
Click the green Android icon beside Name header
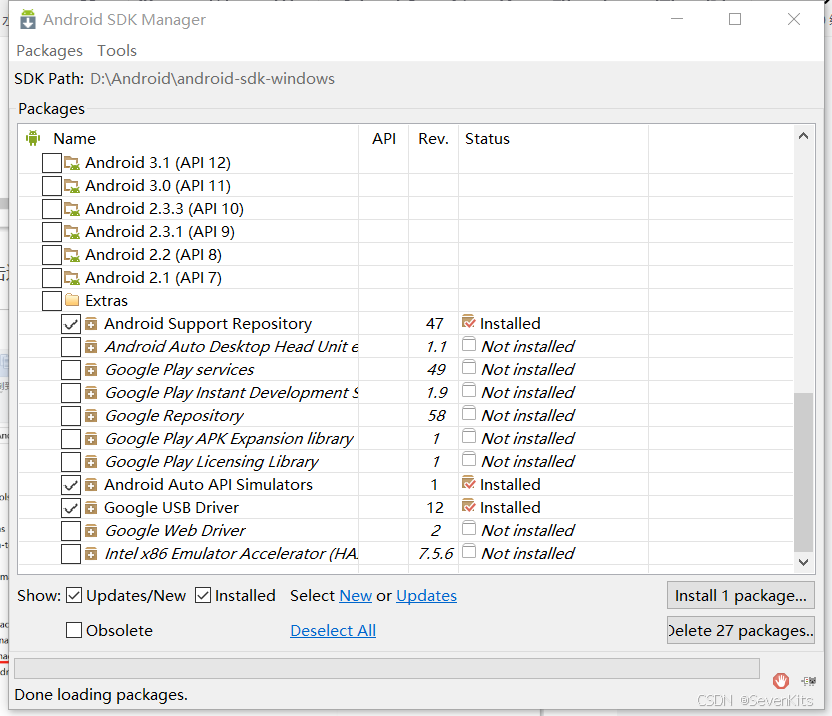(33, 139)
